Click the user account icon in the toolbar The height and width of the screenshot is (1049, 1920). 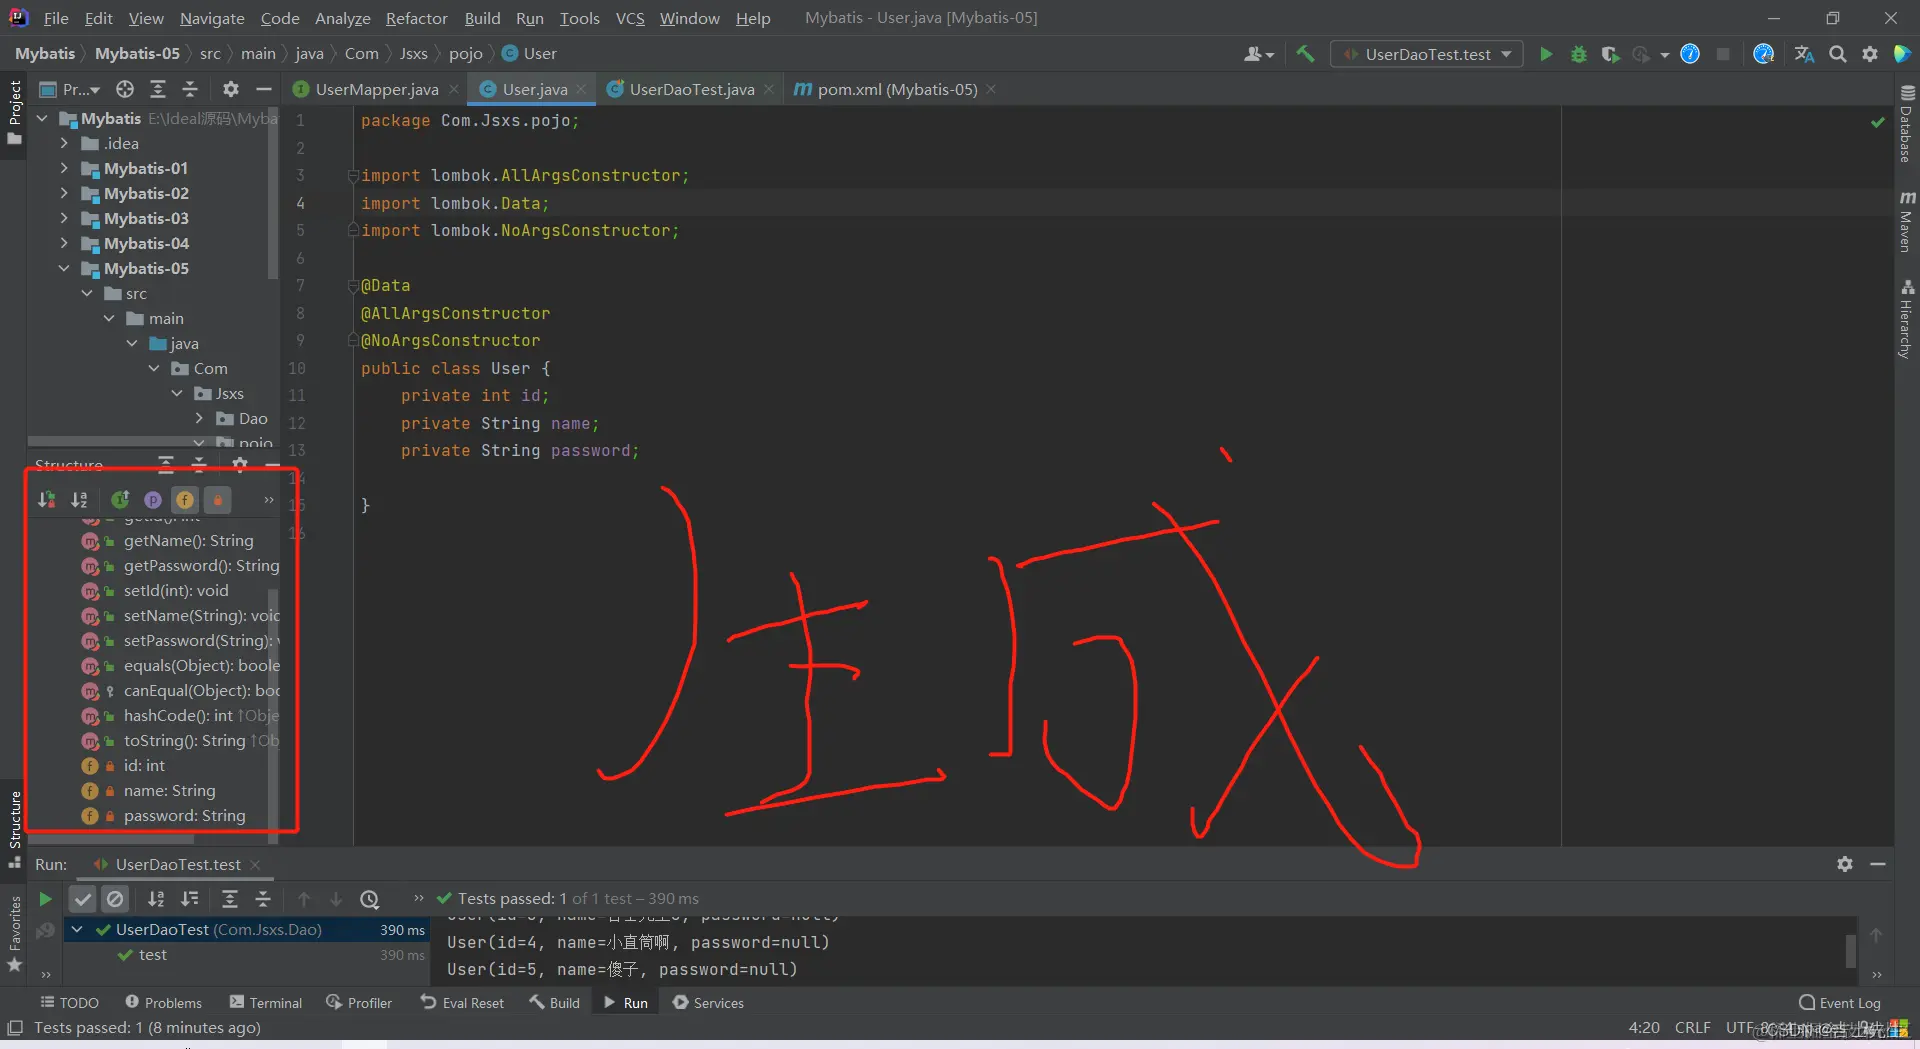click(1258, 54)
